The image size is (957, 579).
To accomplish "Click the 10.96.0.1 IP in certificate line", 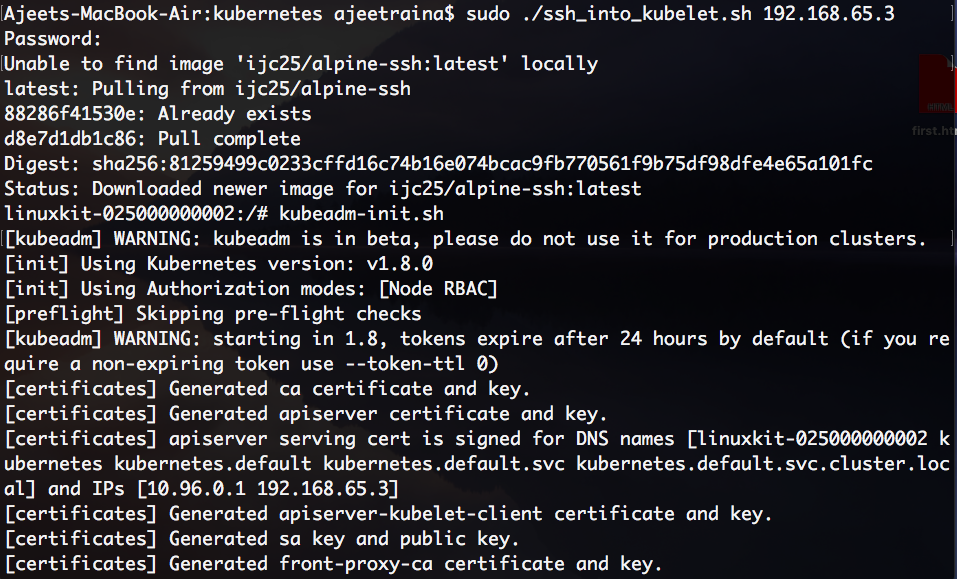I will pyautogui.click(x=195, y=489).
